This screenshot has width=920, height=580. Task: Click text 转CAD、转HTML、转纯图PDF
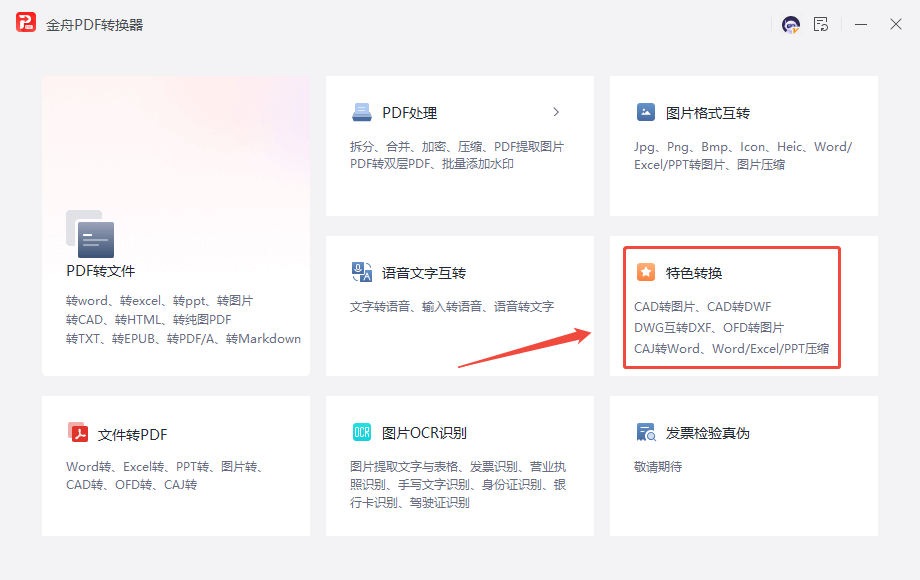(x=148, y=320)
